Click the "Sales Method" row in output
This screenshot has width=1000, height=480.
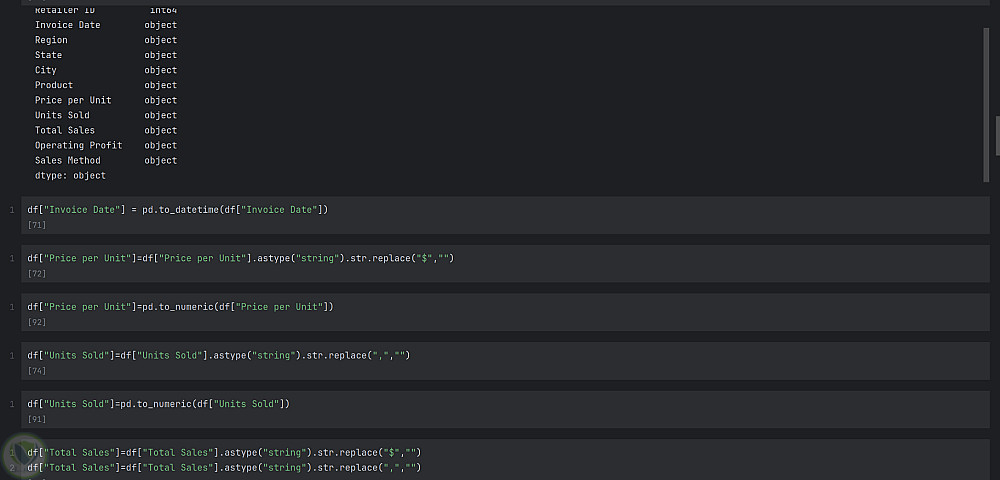pyautogui.click(x=68, y=160)
